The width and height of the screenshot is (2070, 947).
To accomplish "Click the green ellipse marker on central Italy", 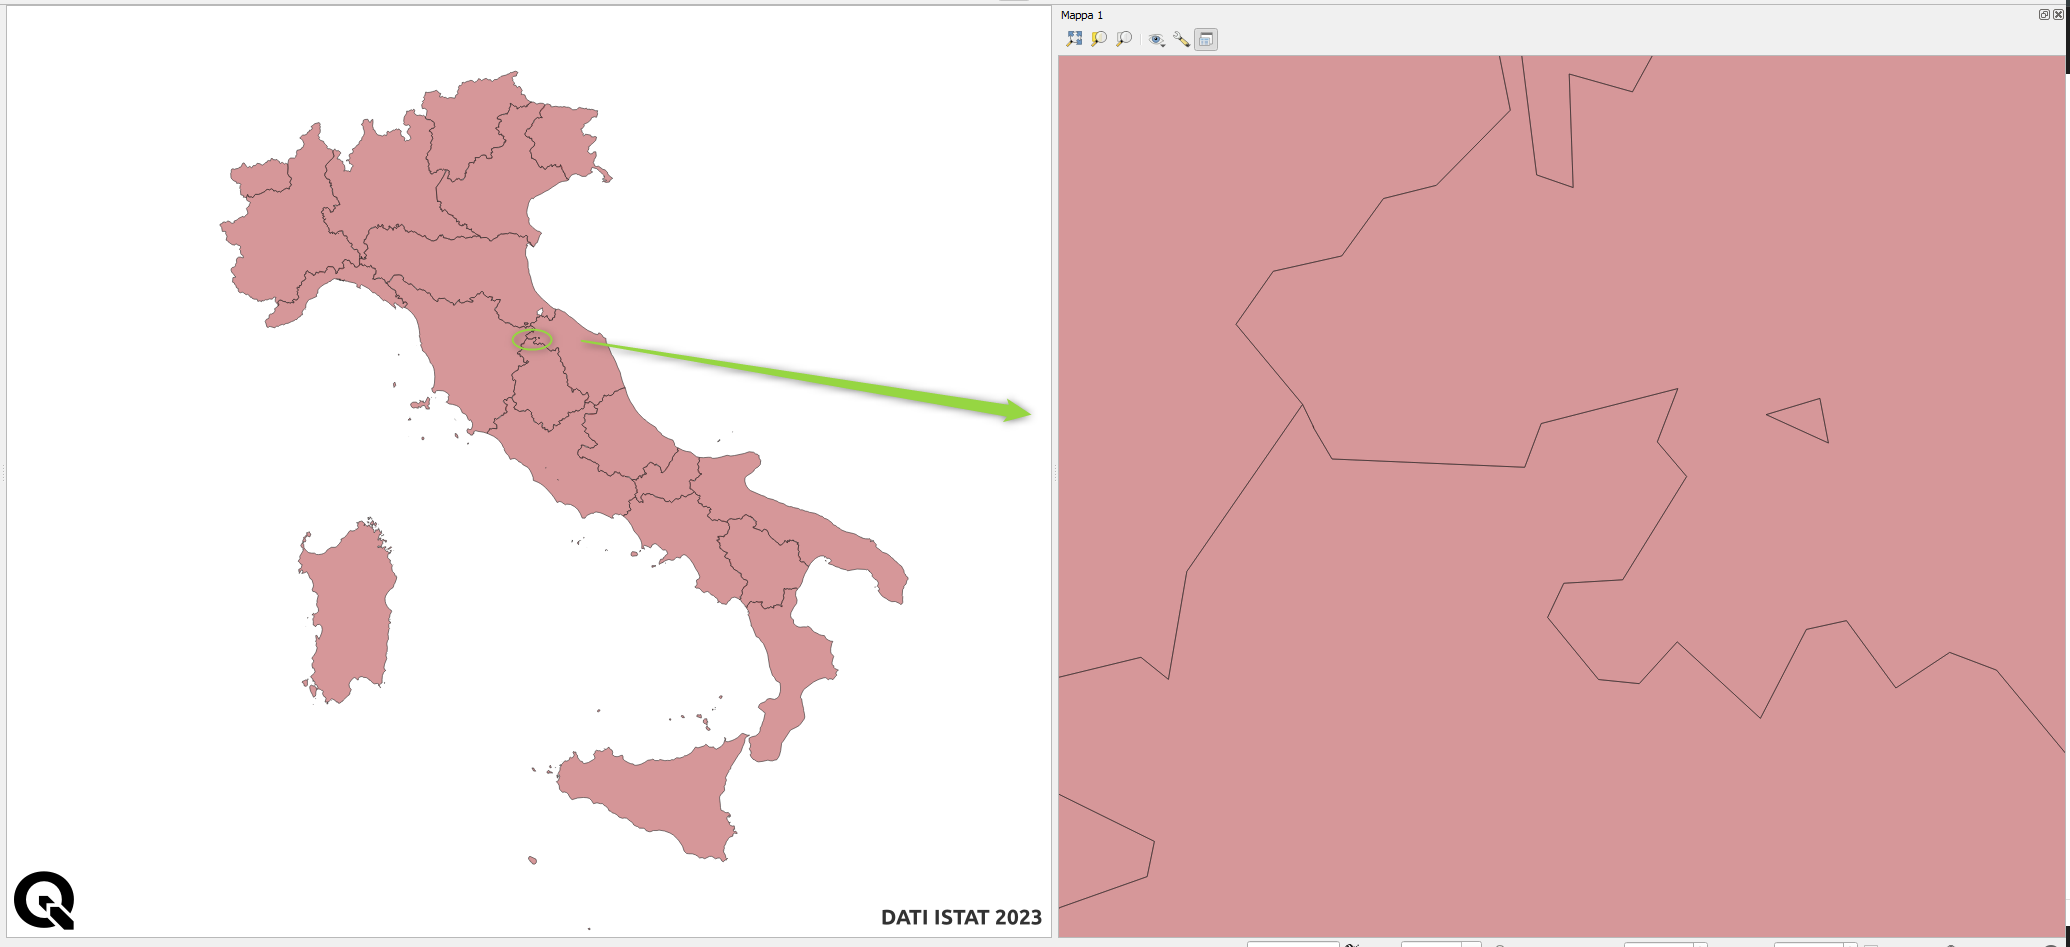I will coord(532,340).
